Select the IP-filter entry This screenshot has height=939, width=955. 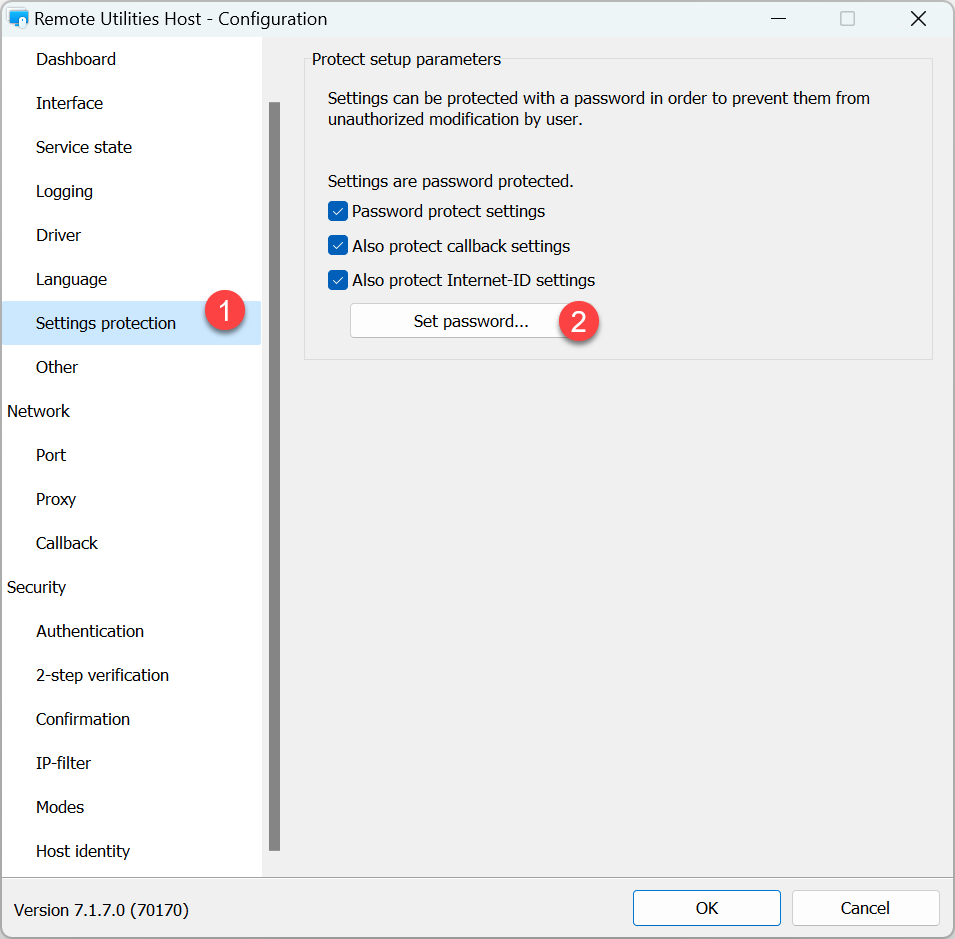coord(63,763)
